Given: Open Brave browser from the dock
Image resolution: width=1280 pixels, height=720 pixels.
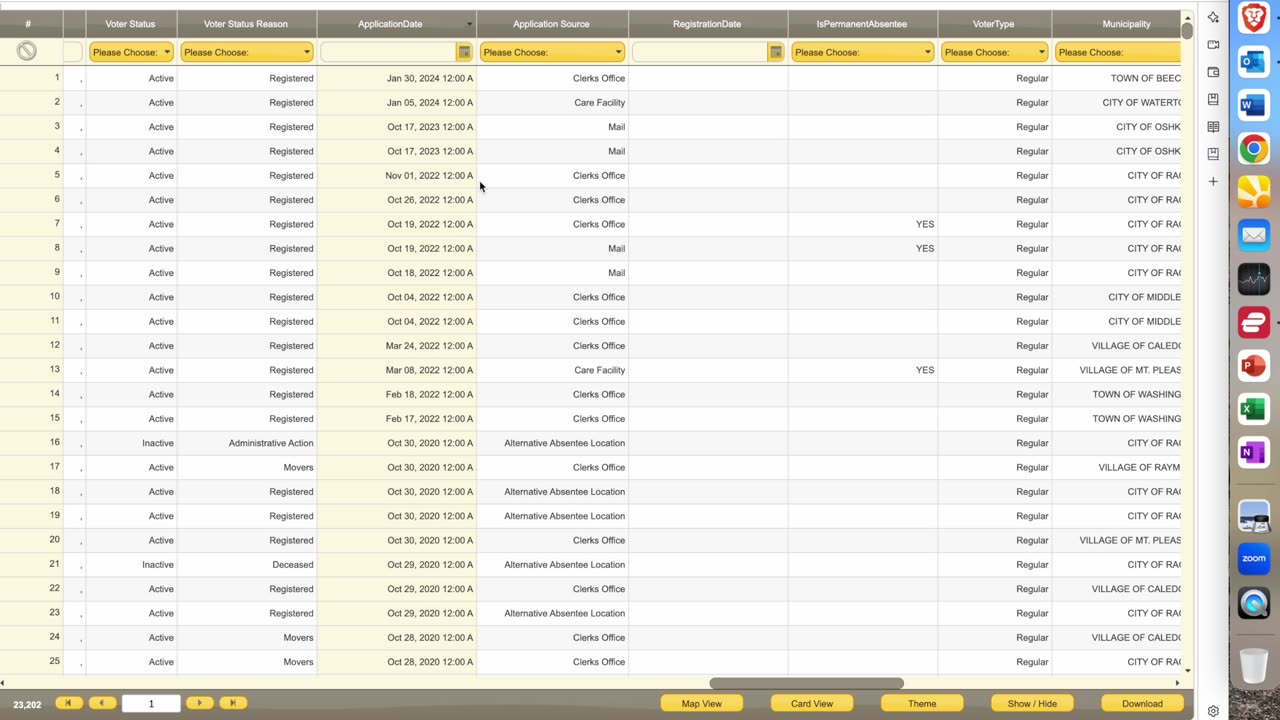Looking at the screenshot, I should pos(1254,17).
